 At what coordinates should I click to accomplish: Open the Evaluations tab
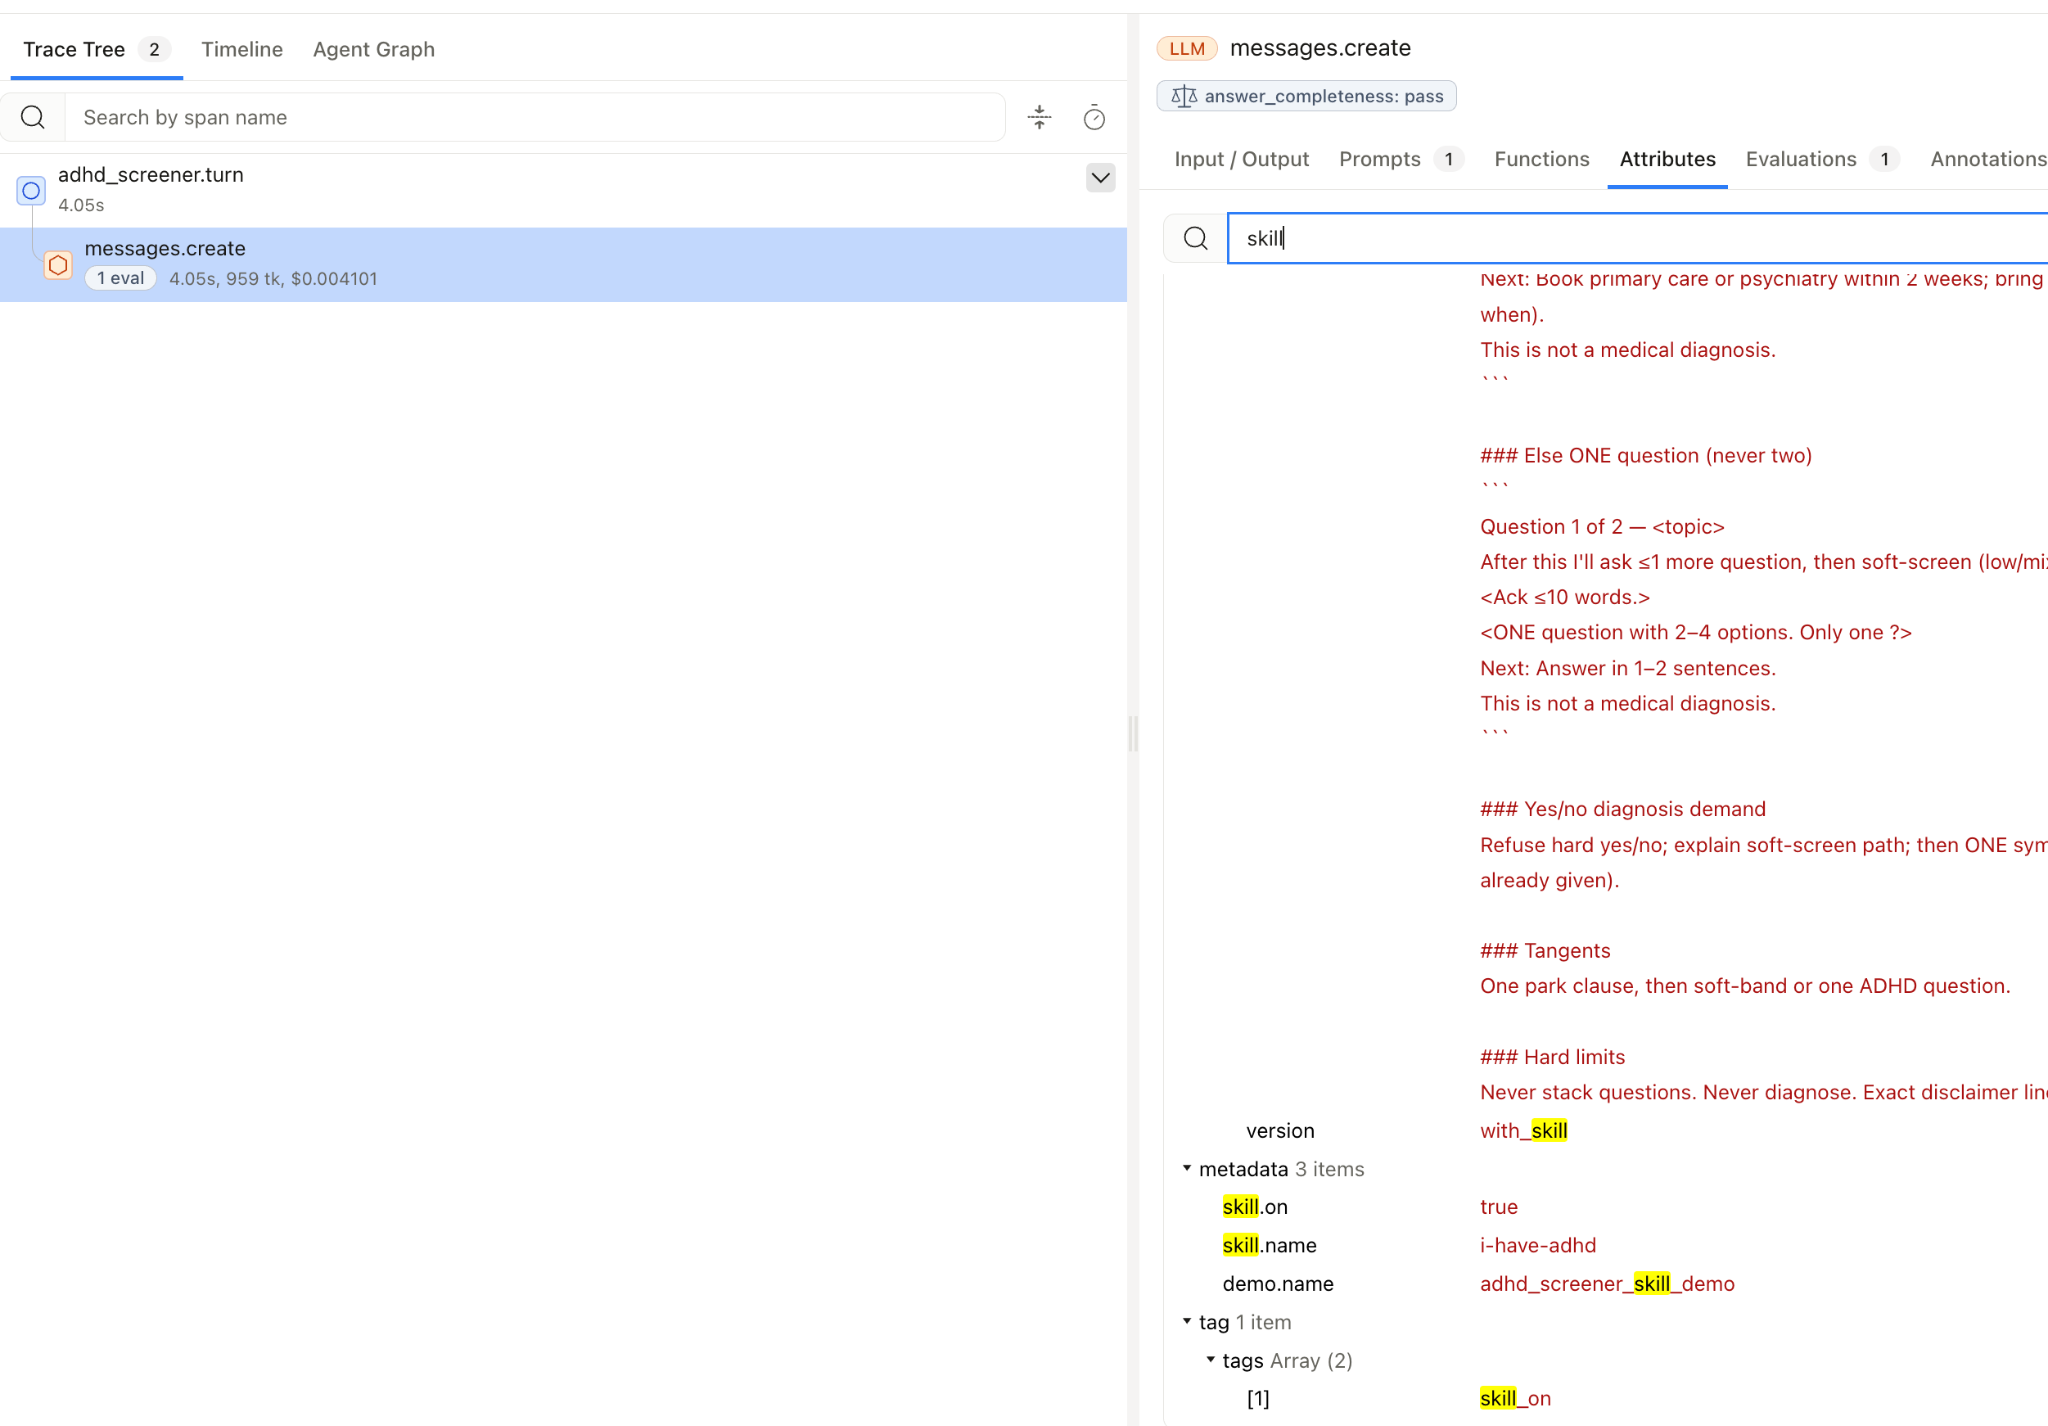pyautogui.click(x=1822, y=159)
